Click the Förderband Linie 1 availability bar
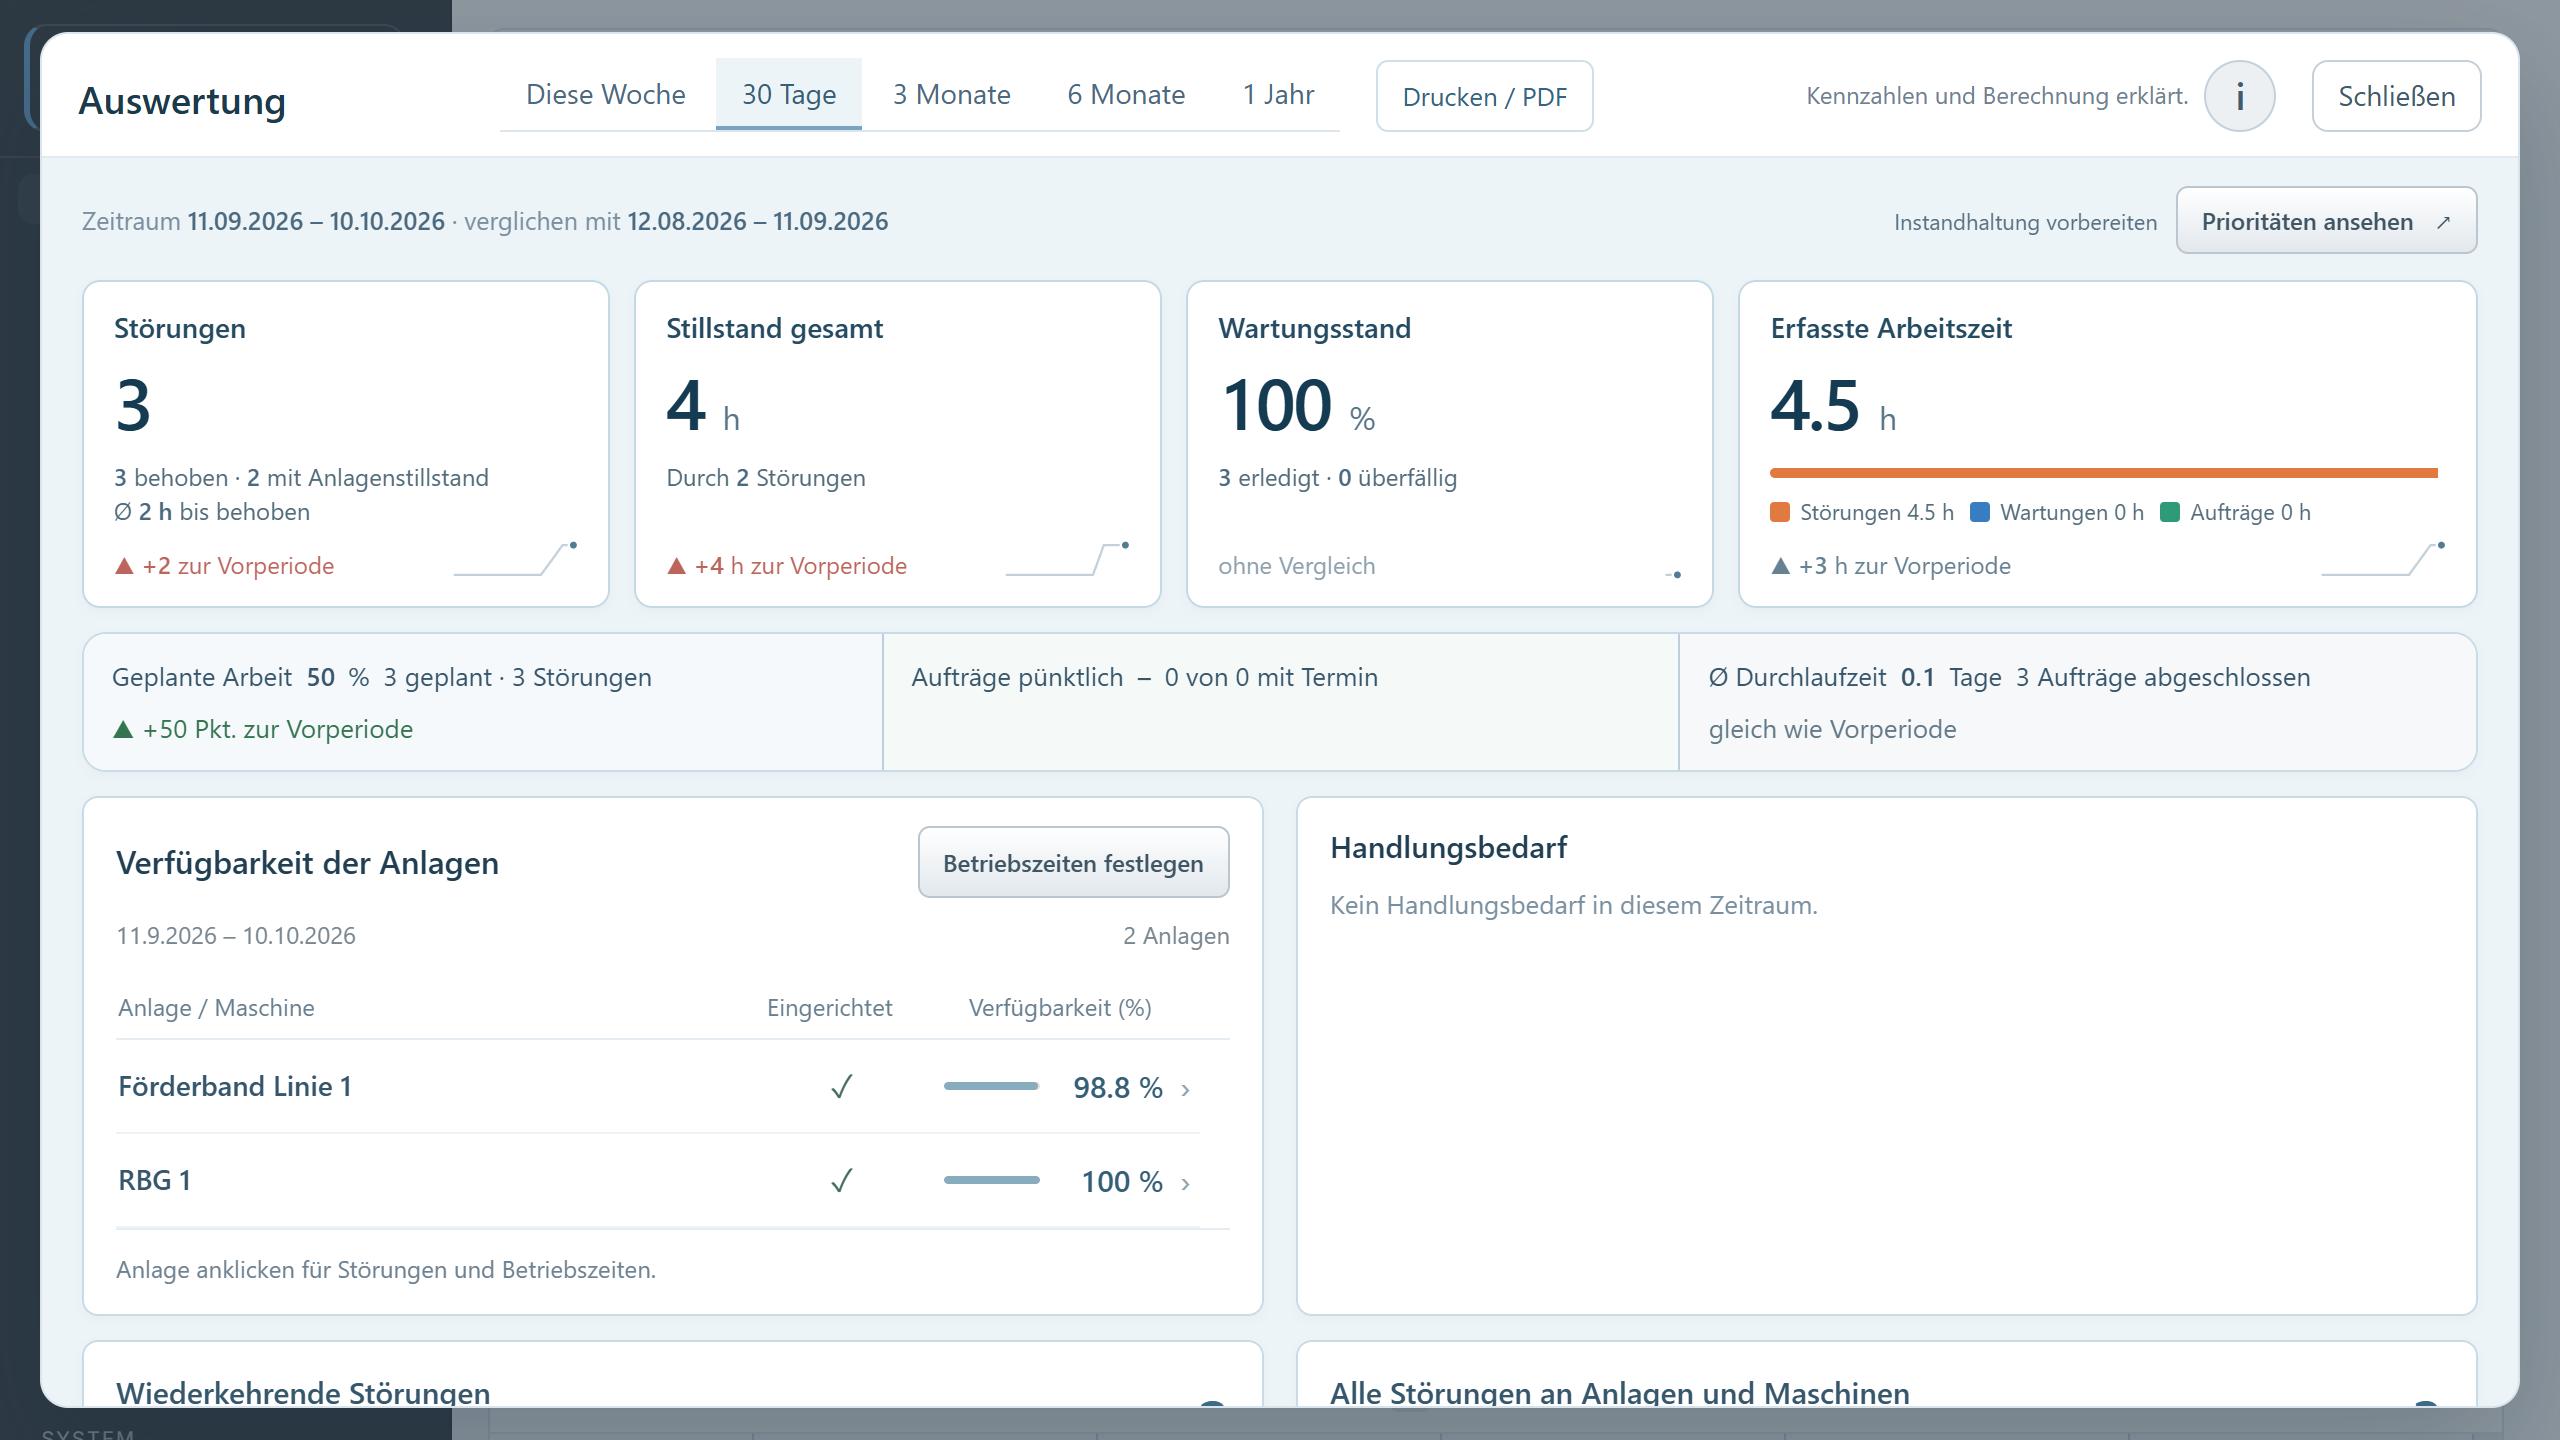Screen dimensions: 2560x1440 click(991, 1086)
